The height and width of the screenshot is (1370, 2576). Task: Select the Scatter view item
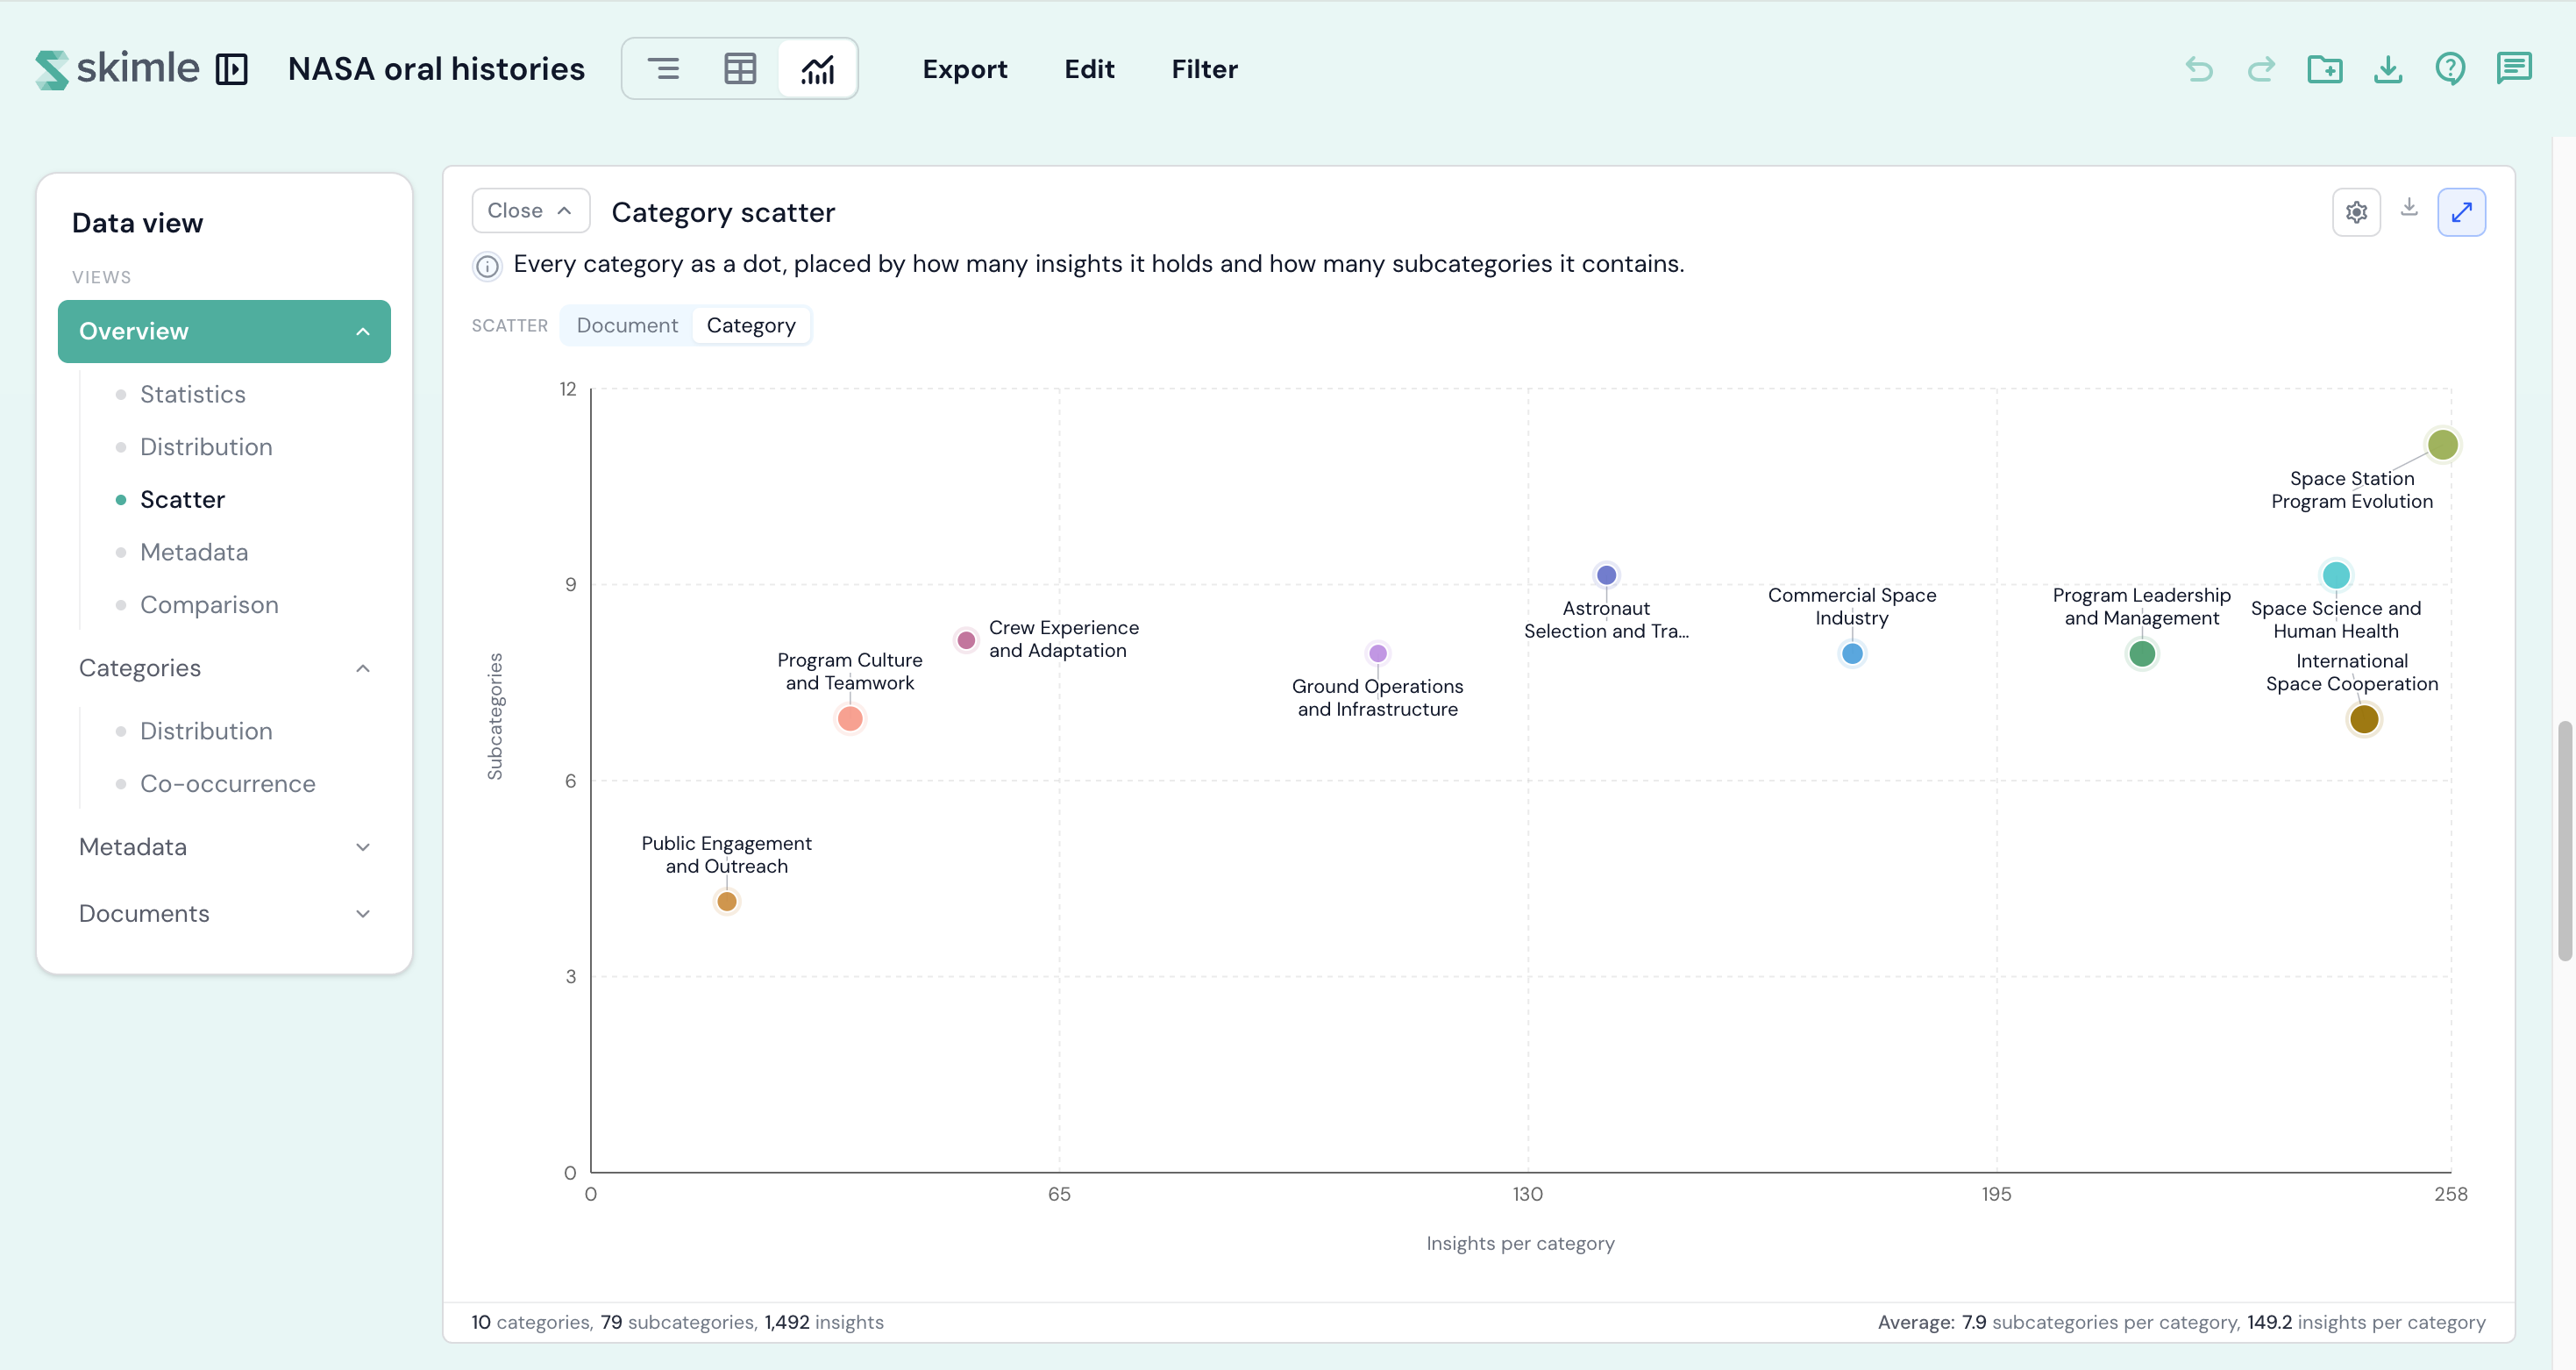[x=182, y=500]
